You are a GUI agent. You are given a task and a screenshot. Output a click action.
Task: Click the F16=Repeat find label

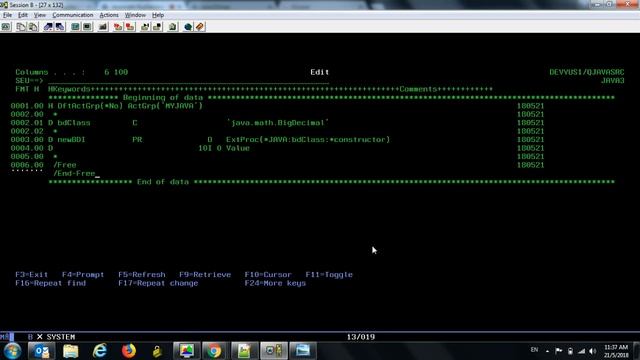51,283
